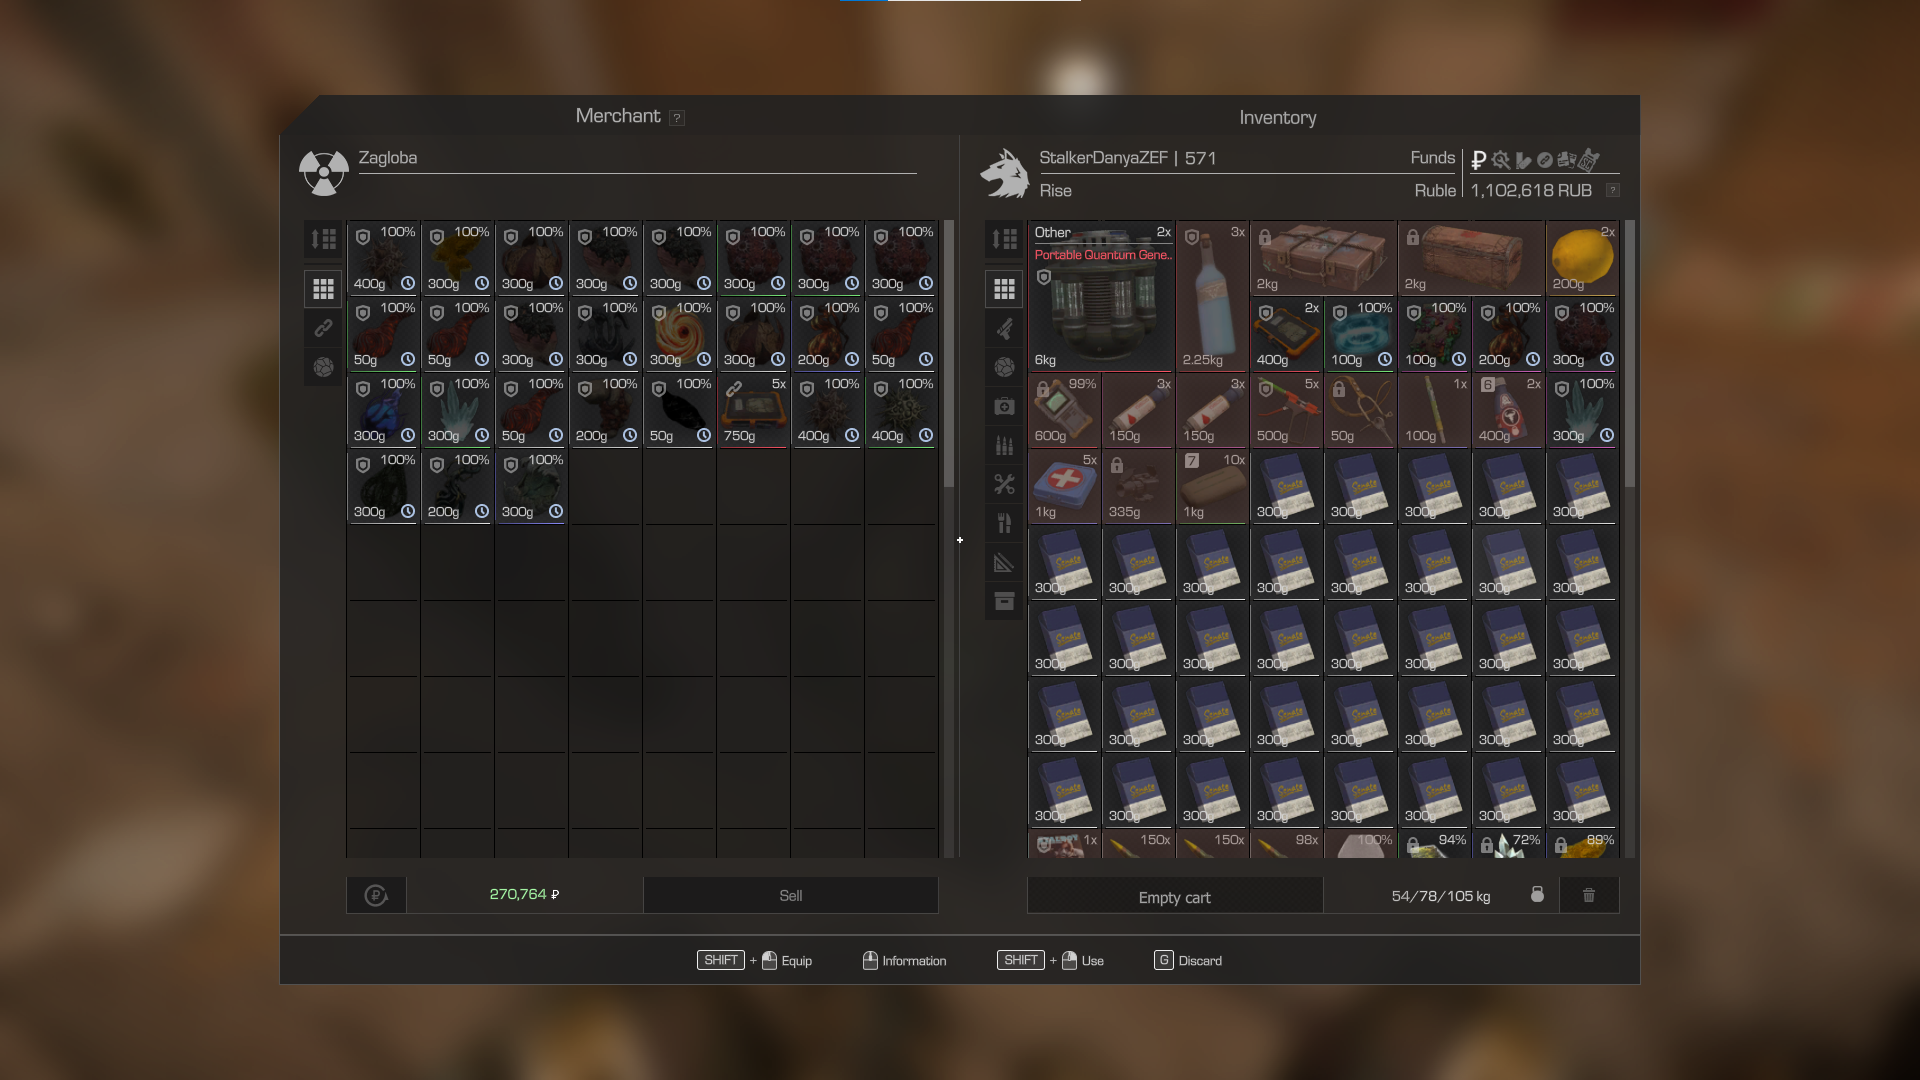1920x1080 pixels.
Task: Select the 99% detector 600g item
Action: coord(1064,410)
